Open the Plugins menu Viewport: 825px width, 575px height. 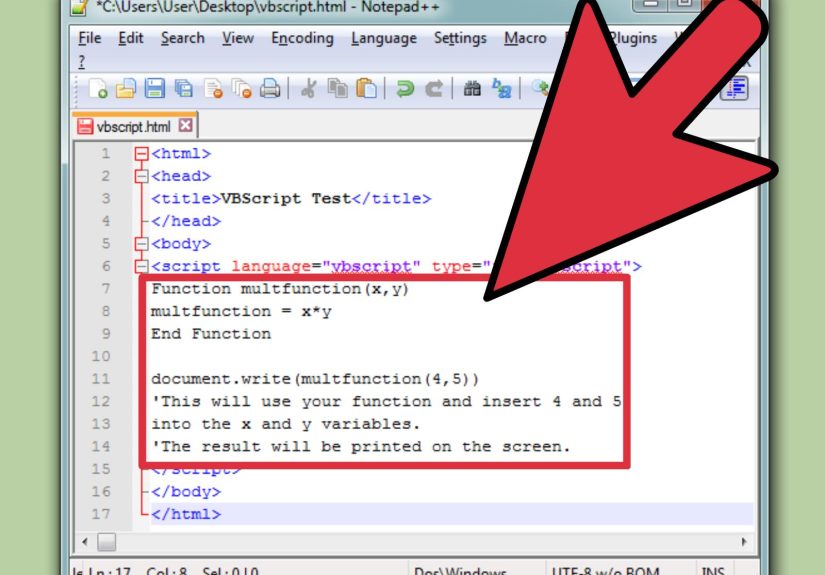pos(633,38)
